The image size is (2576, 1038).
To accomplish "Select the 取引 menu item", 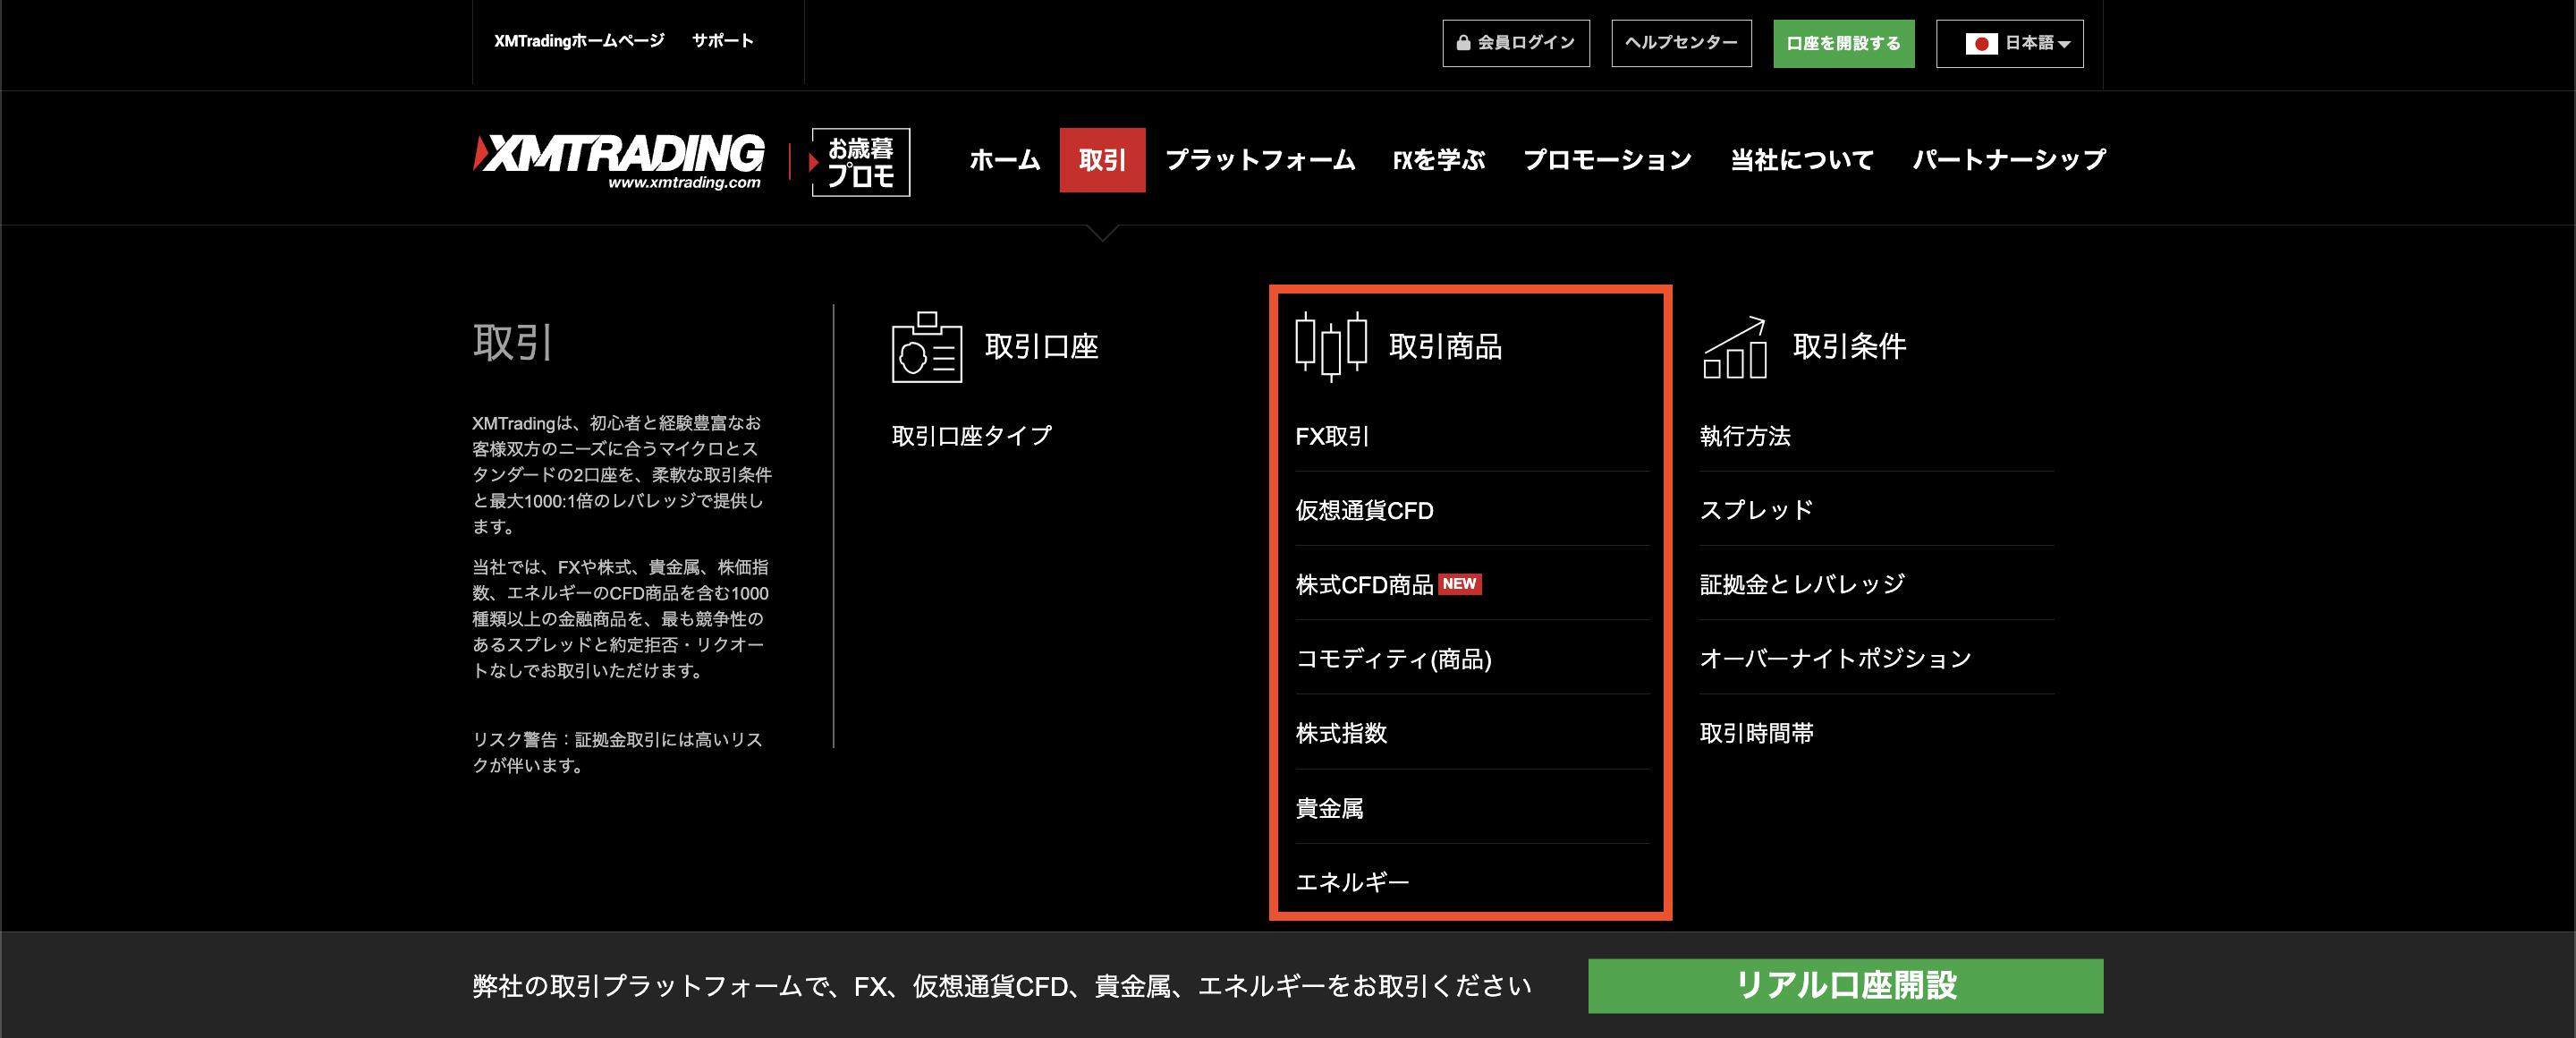I will pyautogui.click(x=1102, y=160).
